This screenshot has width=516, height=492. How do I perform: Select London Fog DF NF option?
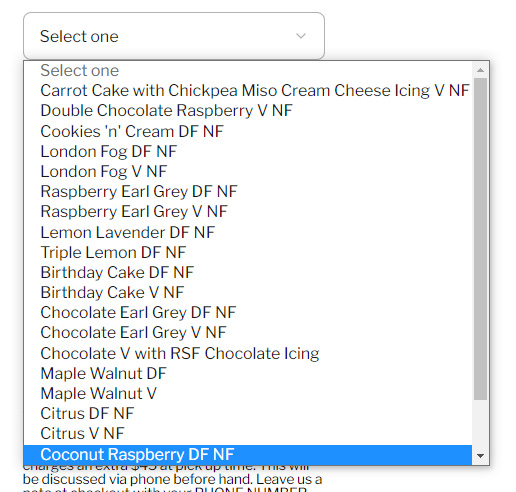(x=248, y=151)
